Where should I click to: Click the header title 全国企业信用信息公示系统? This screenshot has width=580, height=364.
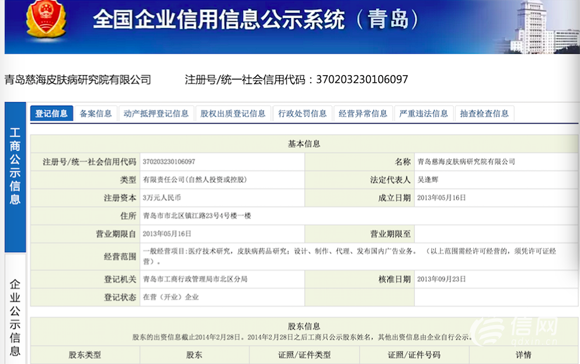(x=219, y=19)
